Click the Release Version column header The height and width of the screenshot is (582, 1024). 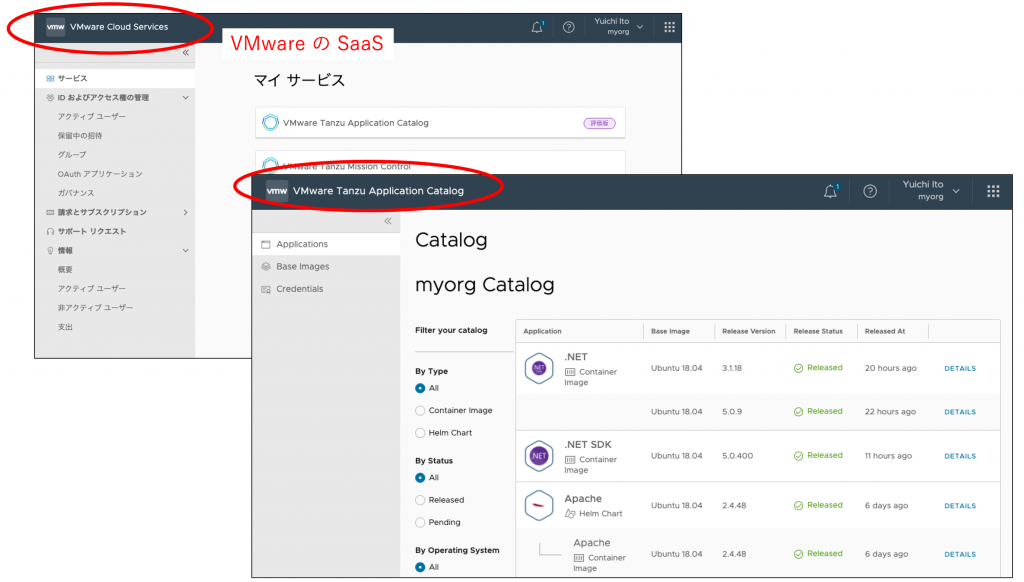point(748,331)
